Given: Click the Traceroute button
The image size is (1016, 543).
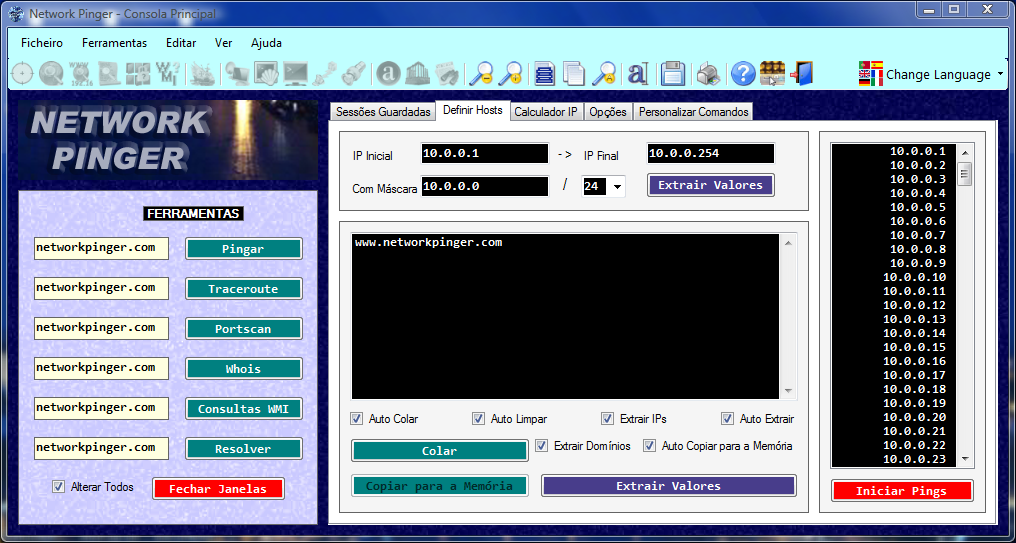Looking at the screenshot, I should (244, 289).
